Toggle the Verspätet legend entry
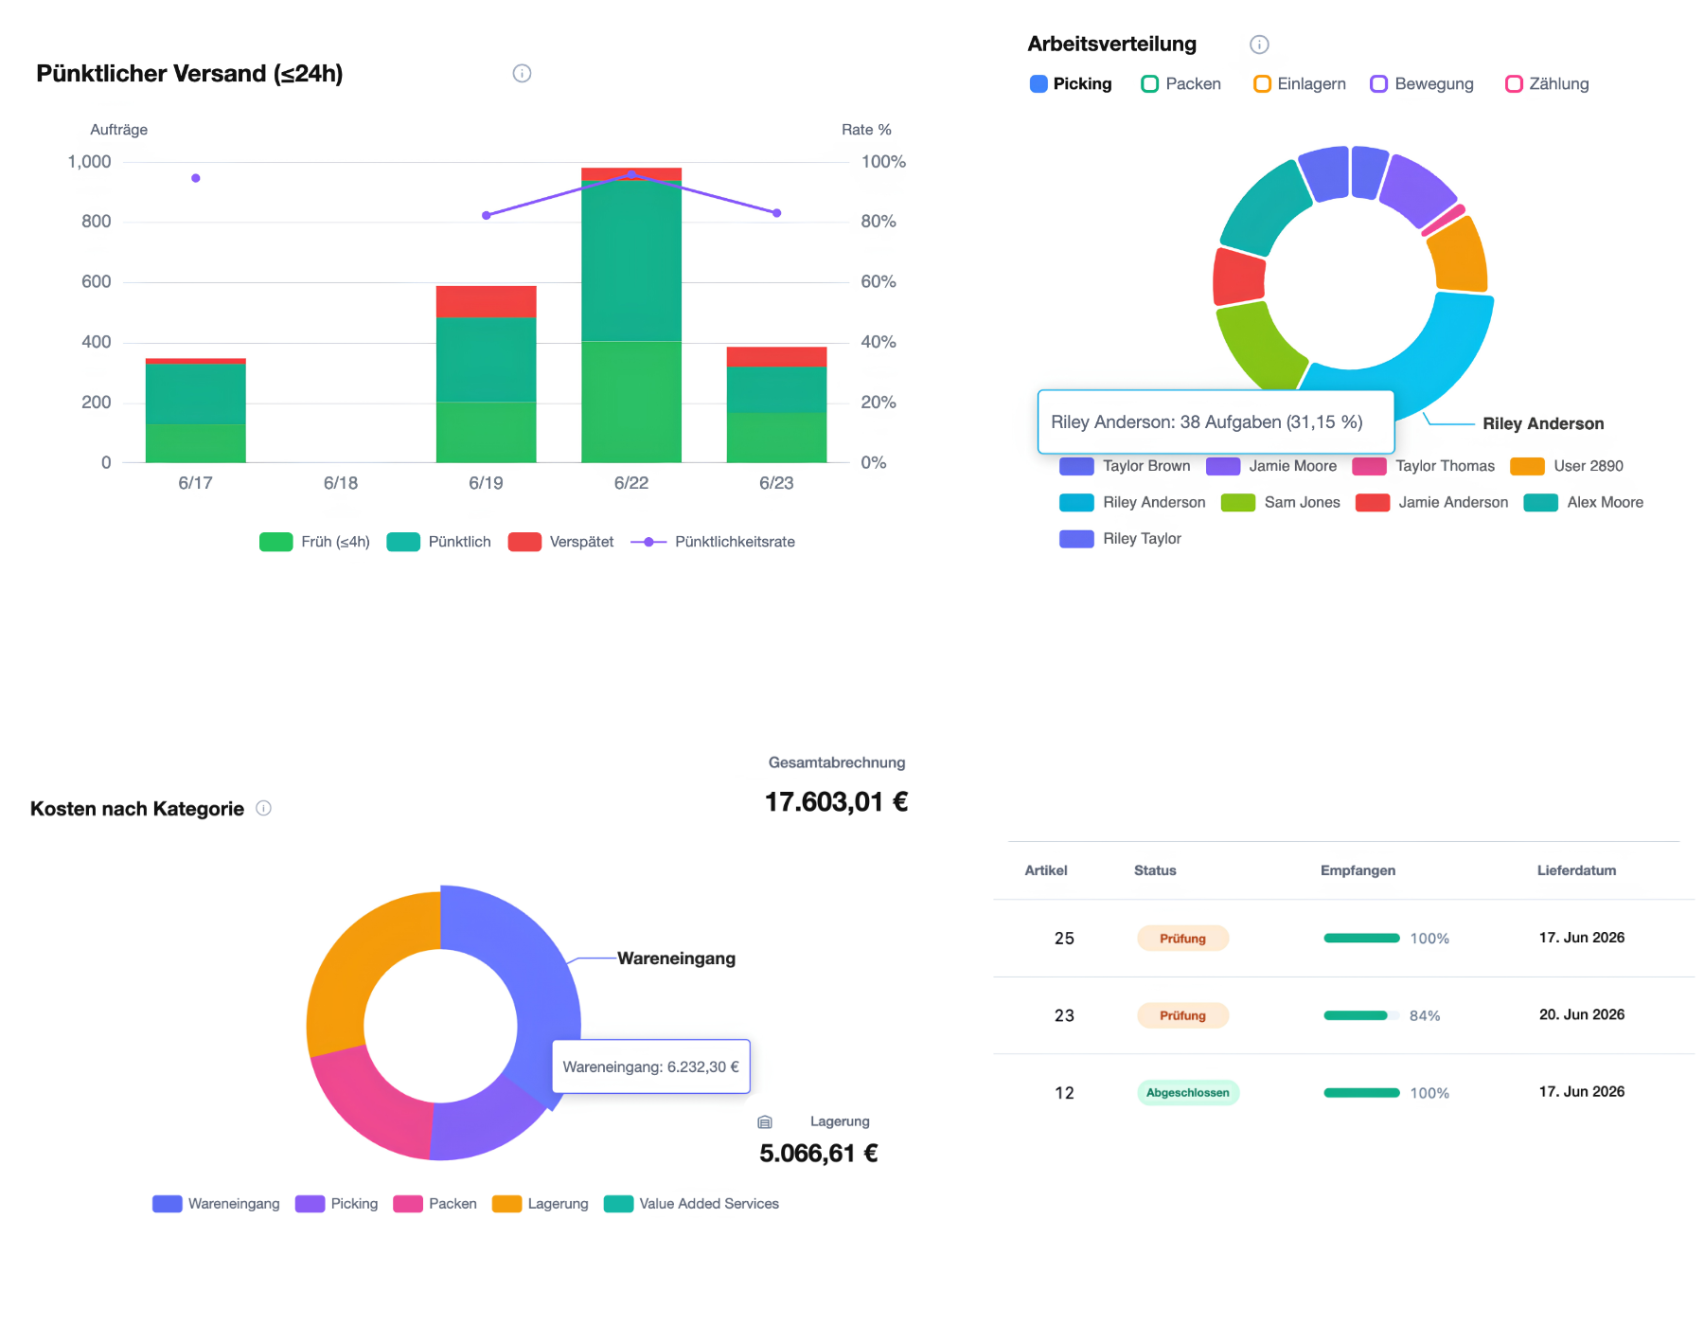This screenshot has width=1704, height=1326. pos(561,542)
